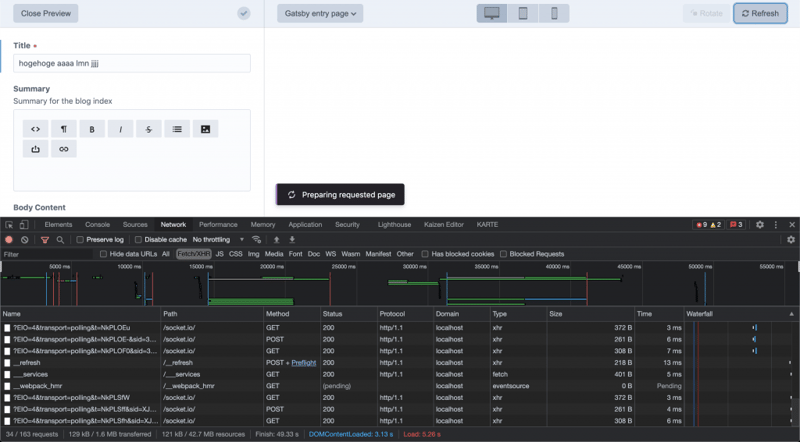
Task: Sort requests by the Status column header
Action: pos(333,314)
